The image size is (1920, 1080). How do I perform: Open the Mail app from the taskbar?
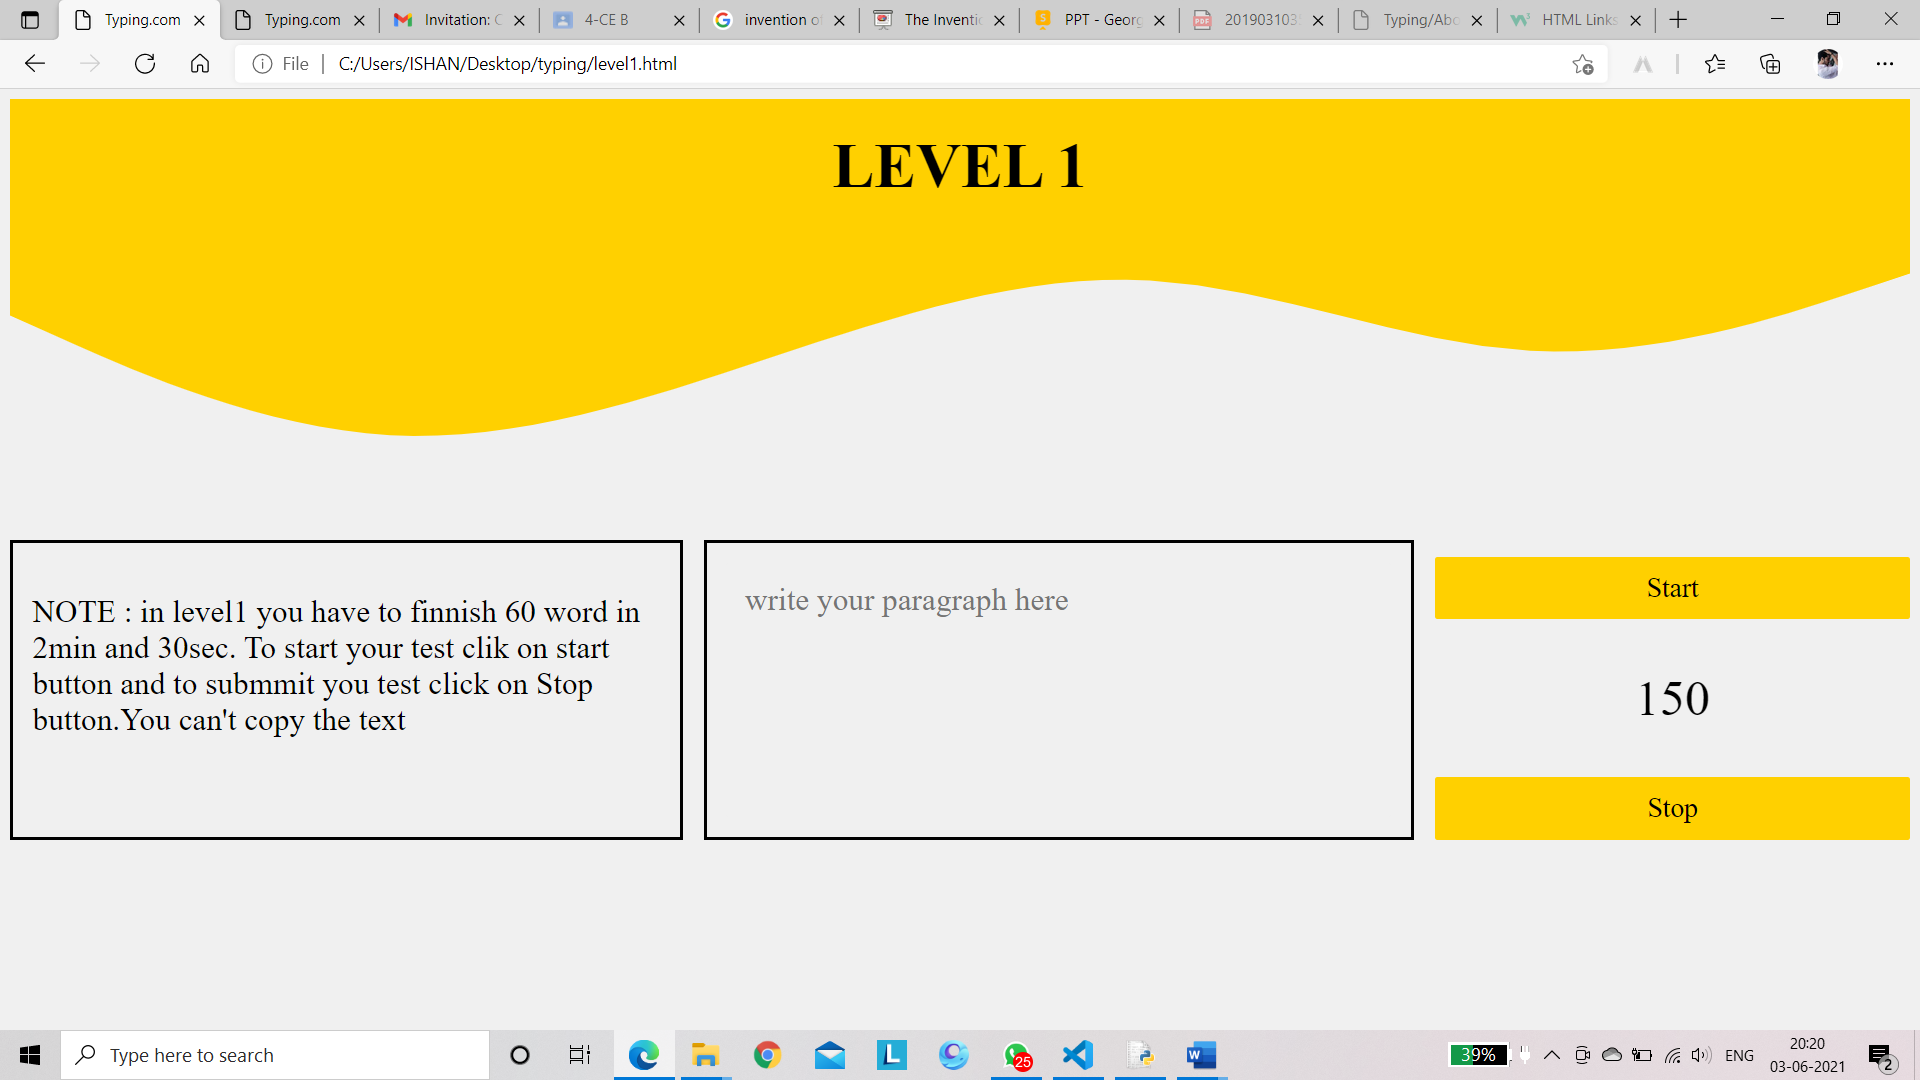(829, 1054)
